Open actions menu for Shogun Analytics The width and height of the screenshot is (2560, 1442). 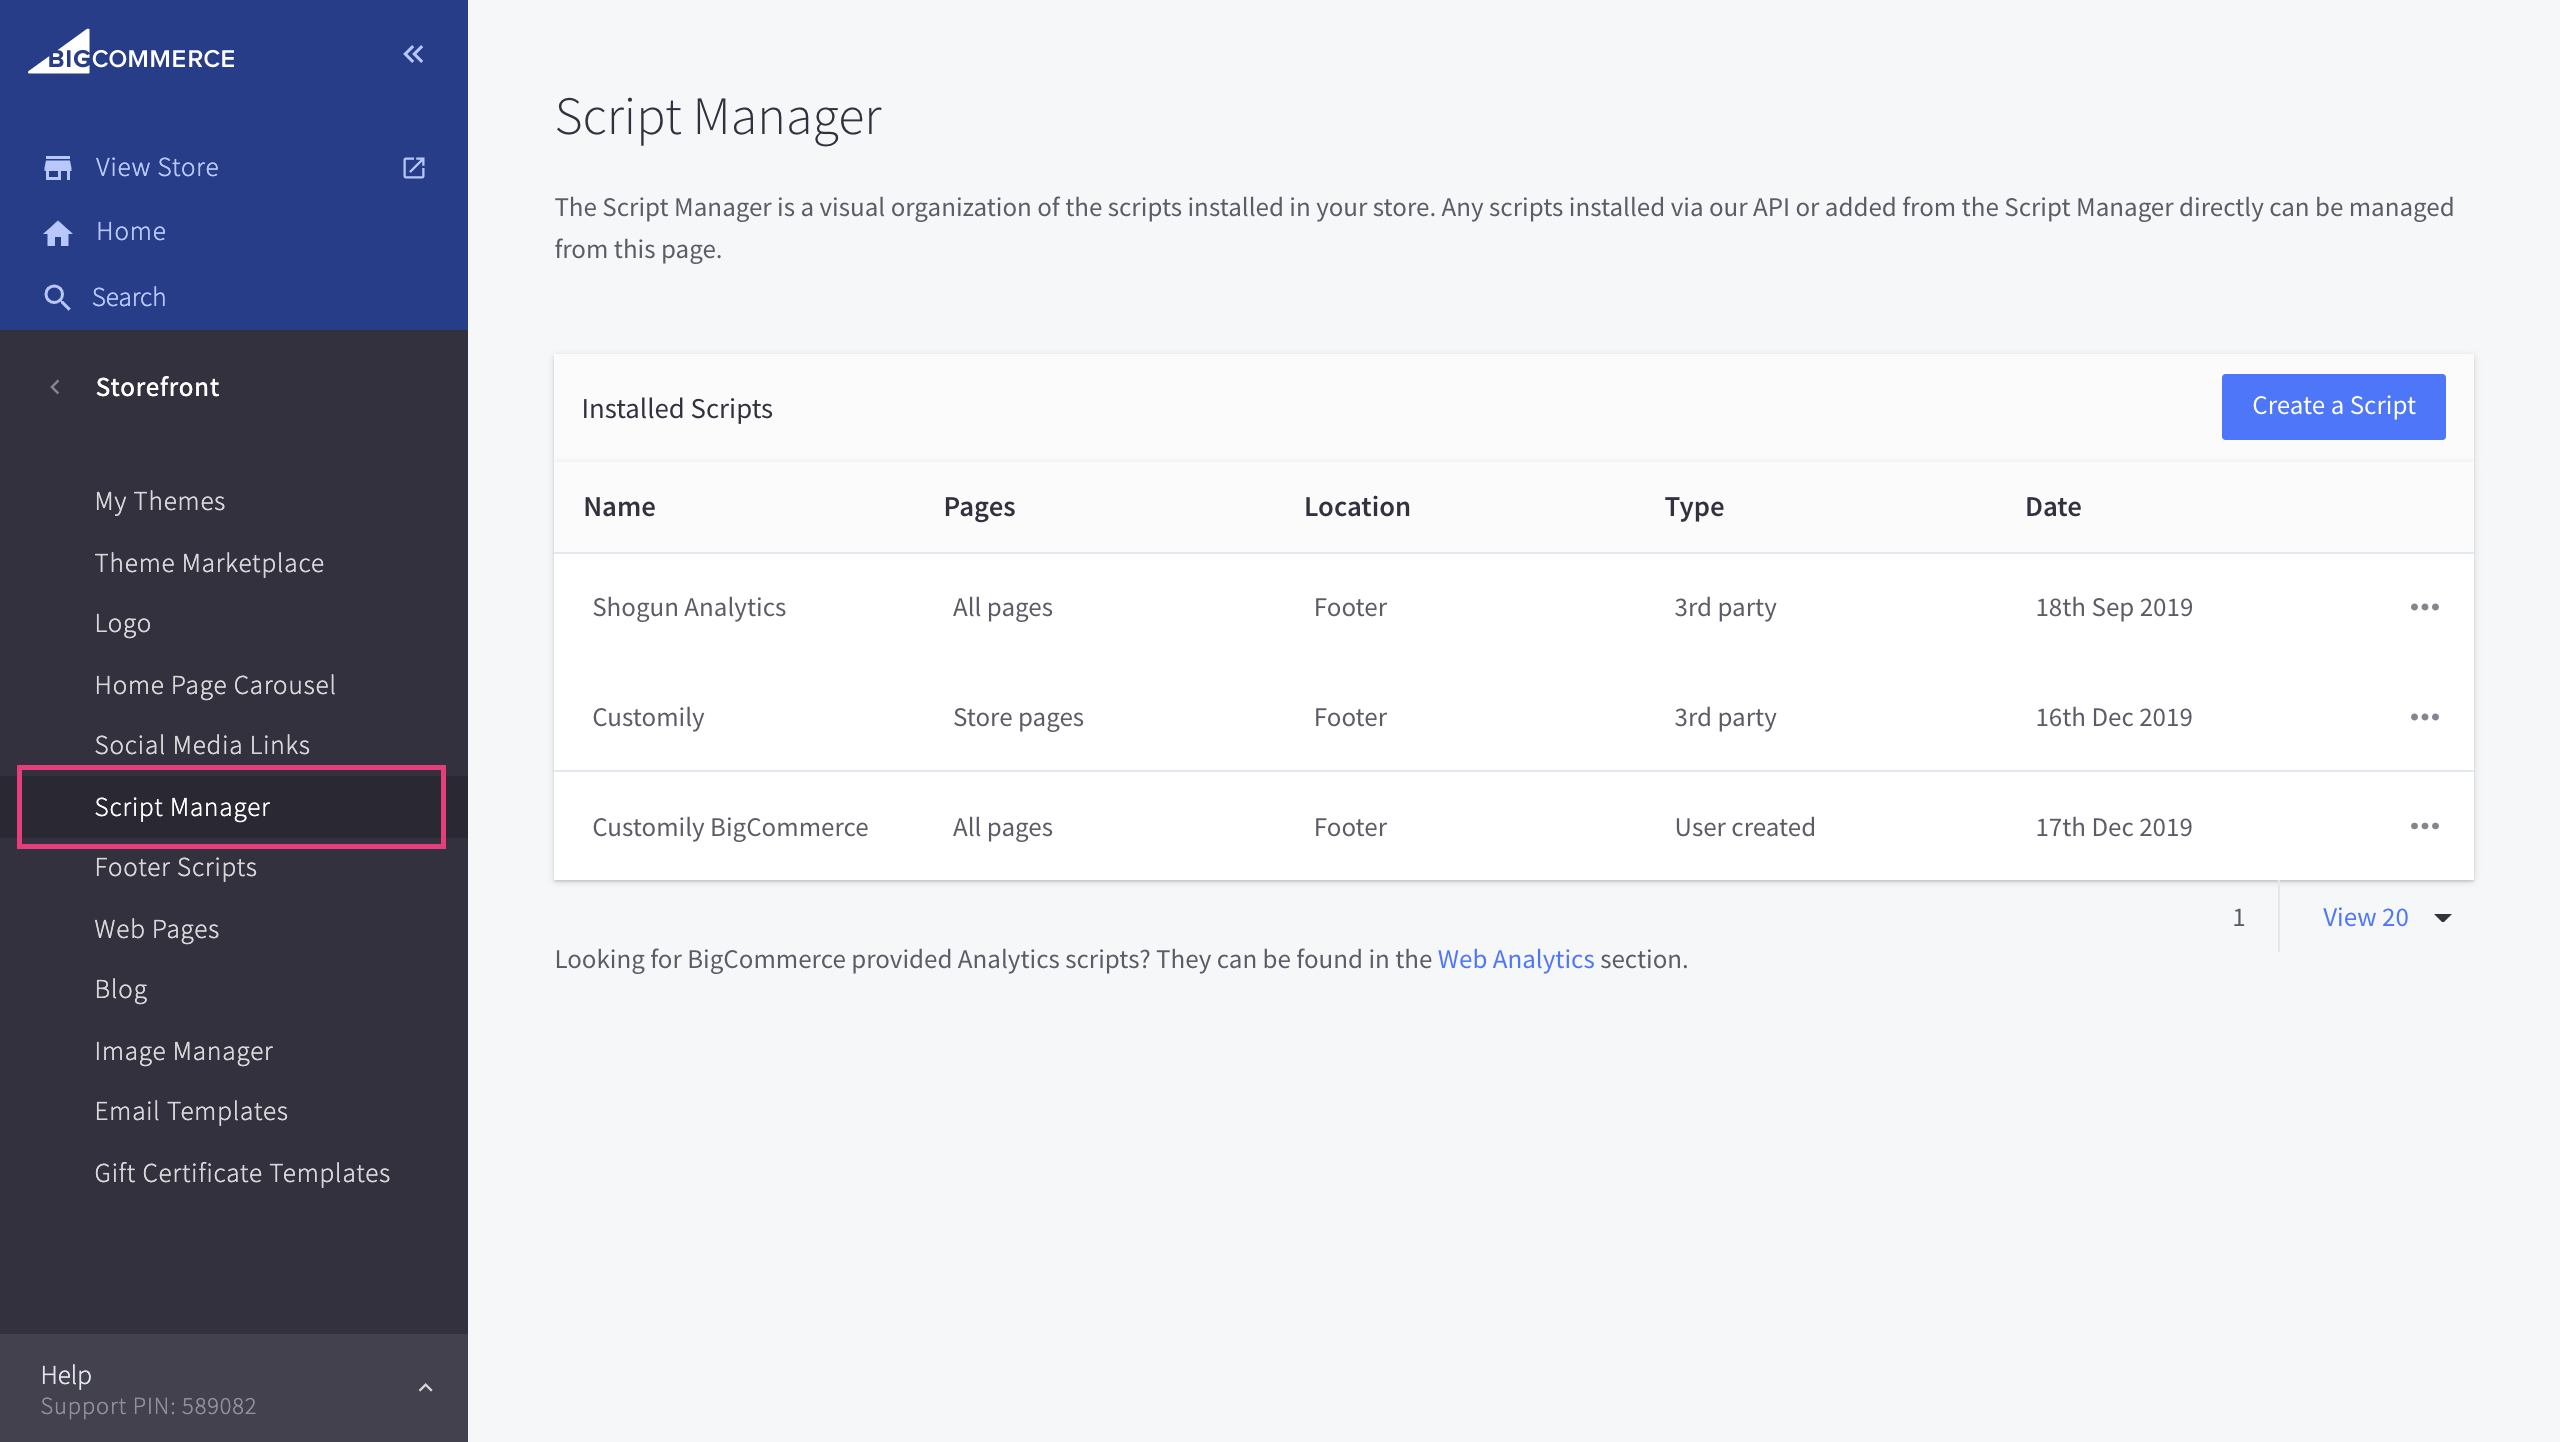point(2424,607)
